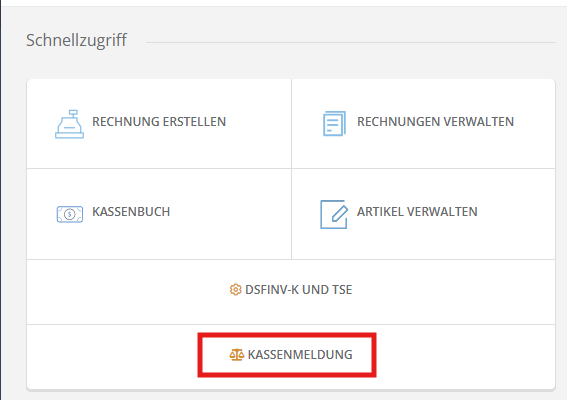Open the DSFINV-K und TSE text link
Screen dimensions: 567x400
click(x=299, y=290)
